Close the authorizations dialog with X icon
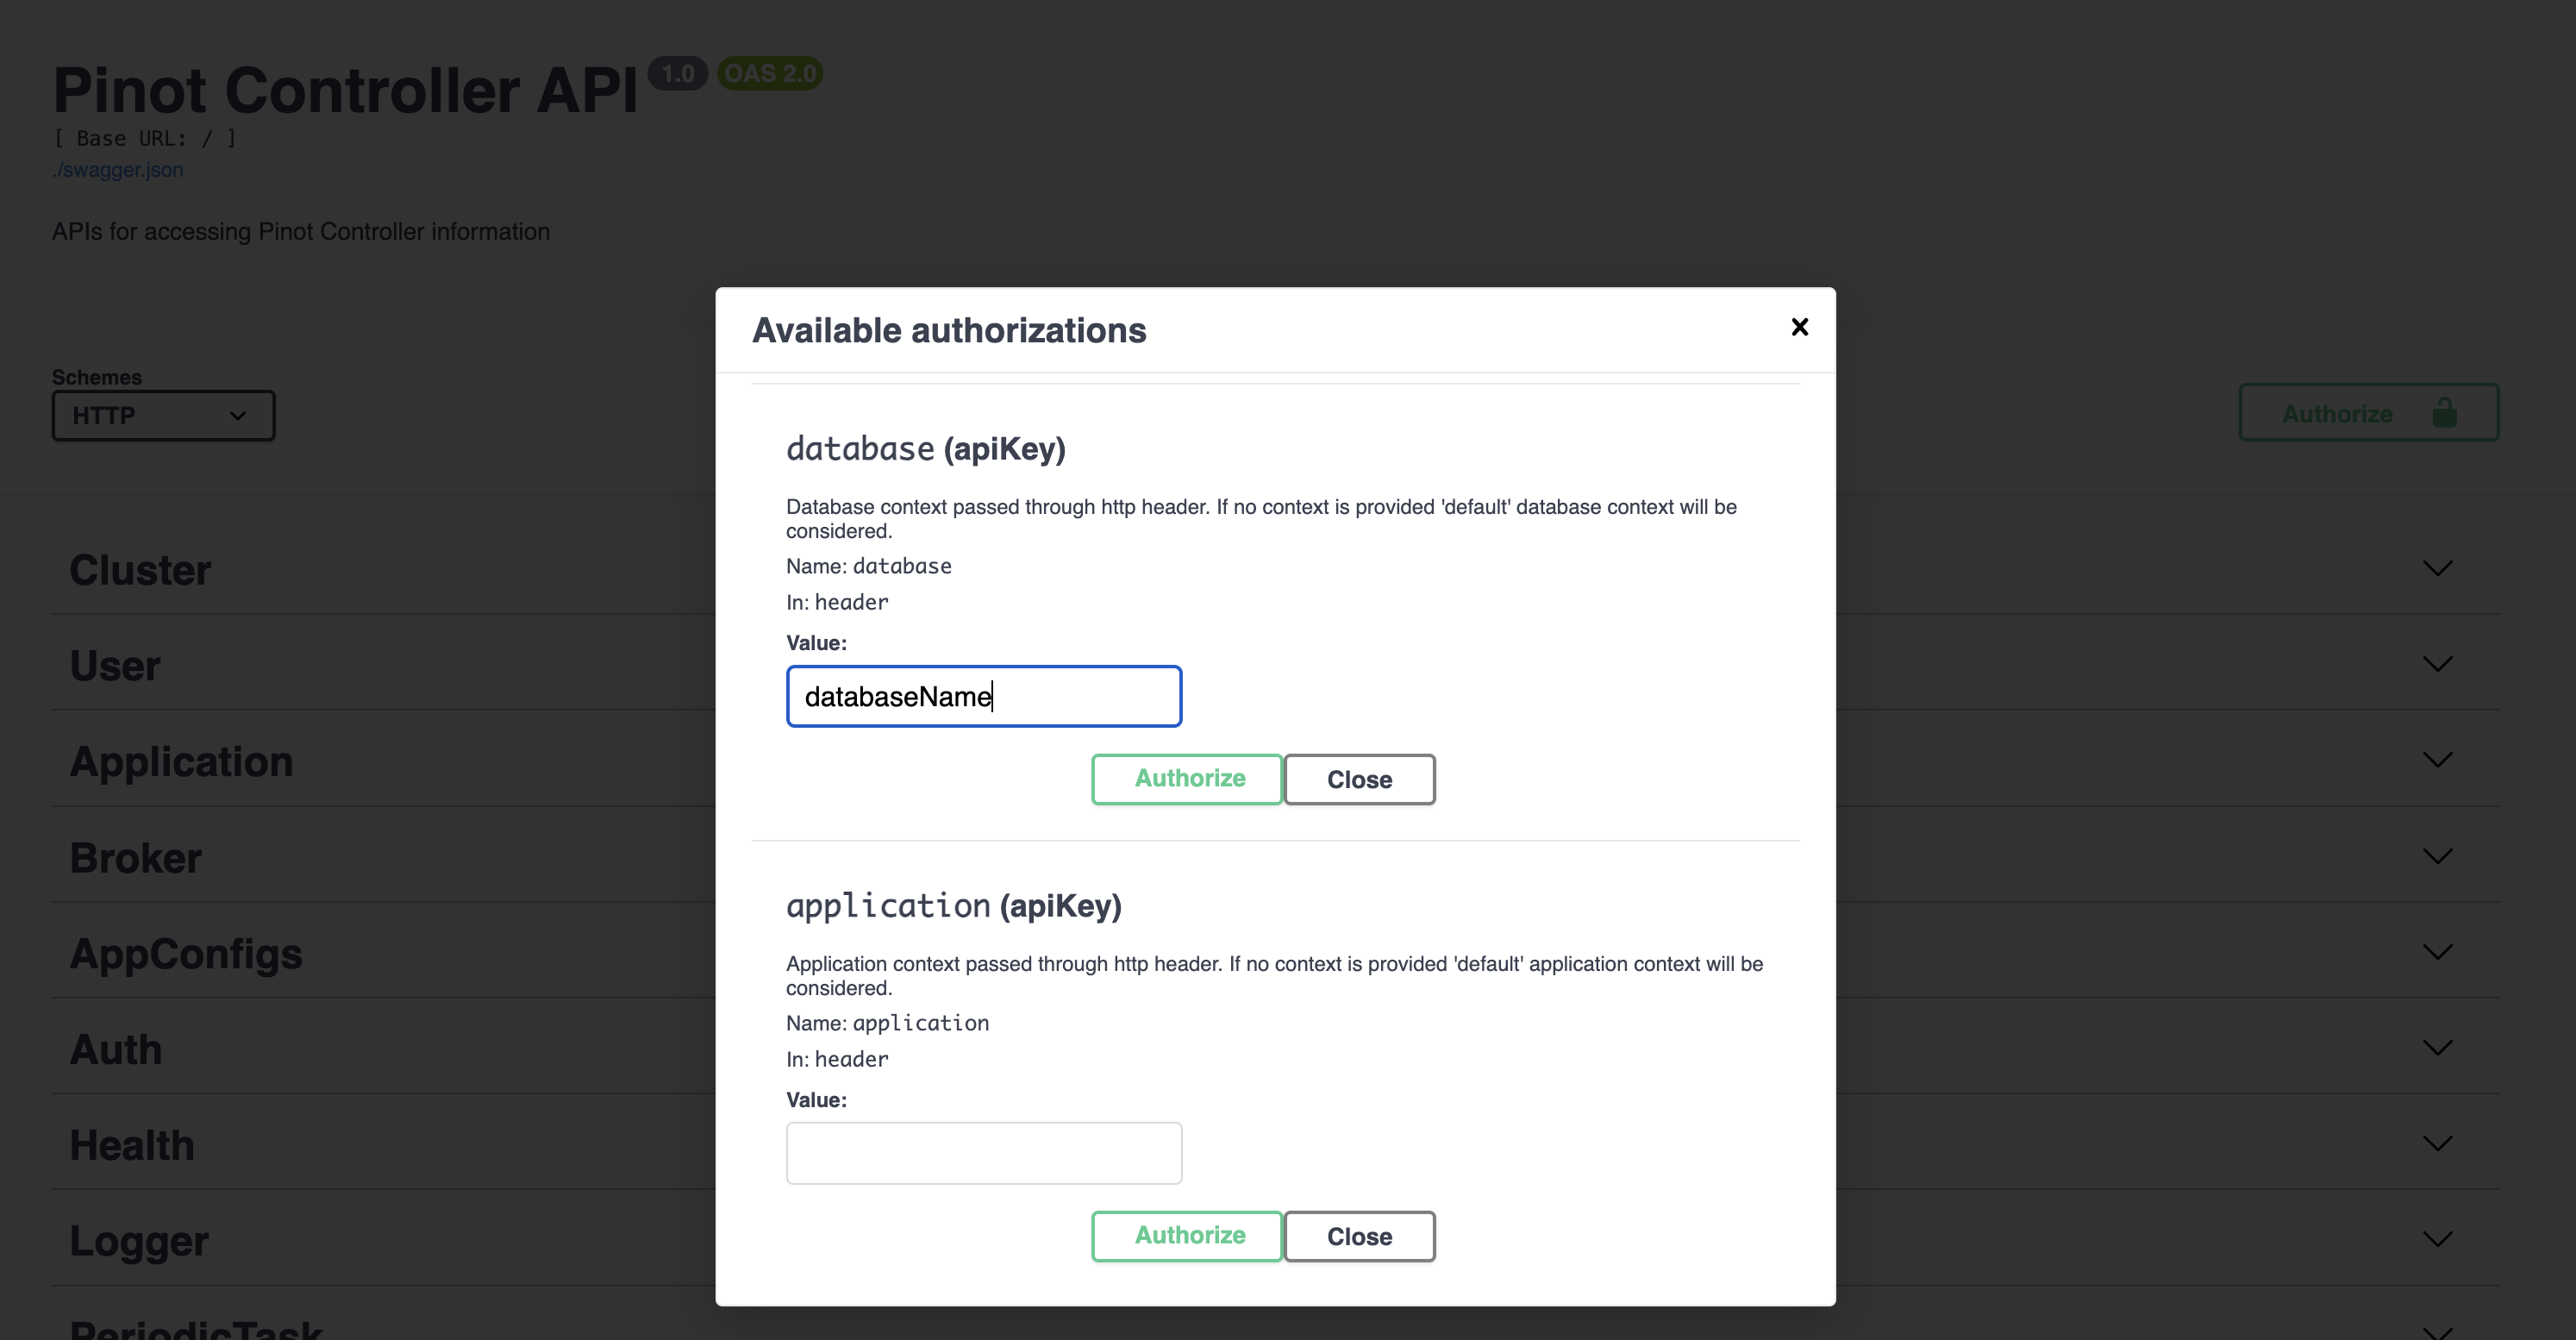2576x1340 pixels. pyautogui.click(x=1799, y=327)
